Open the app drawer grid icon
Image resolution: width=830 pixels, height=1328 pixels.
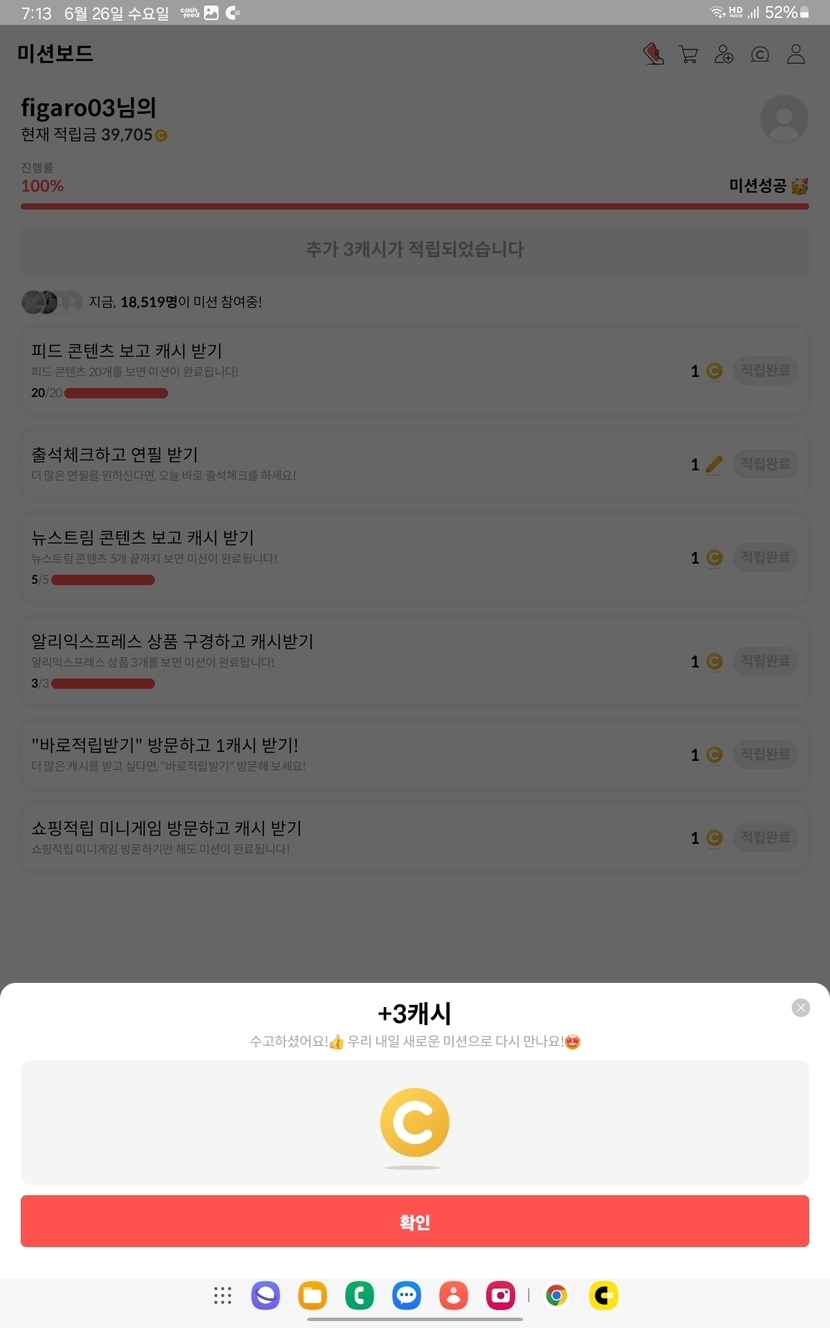point(222,1296)
